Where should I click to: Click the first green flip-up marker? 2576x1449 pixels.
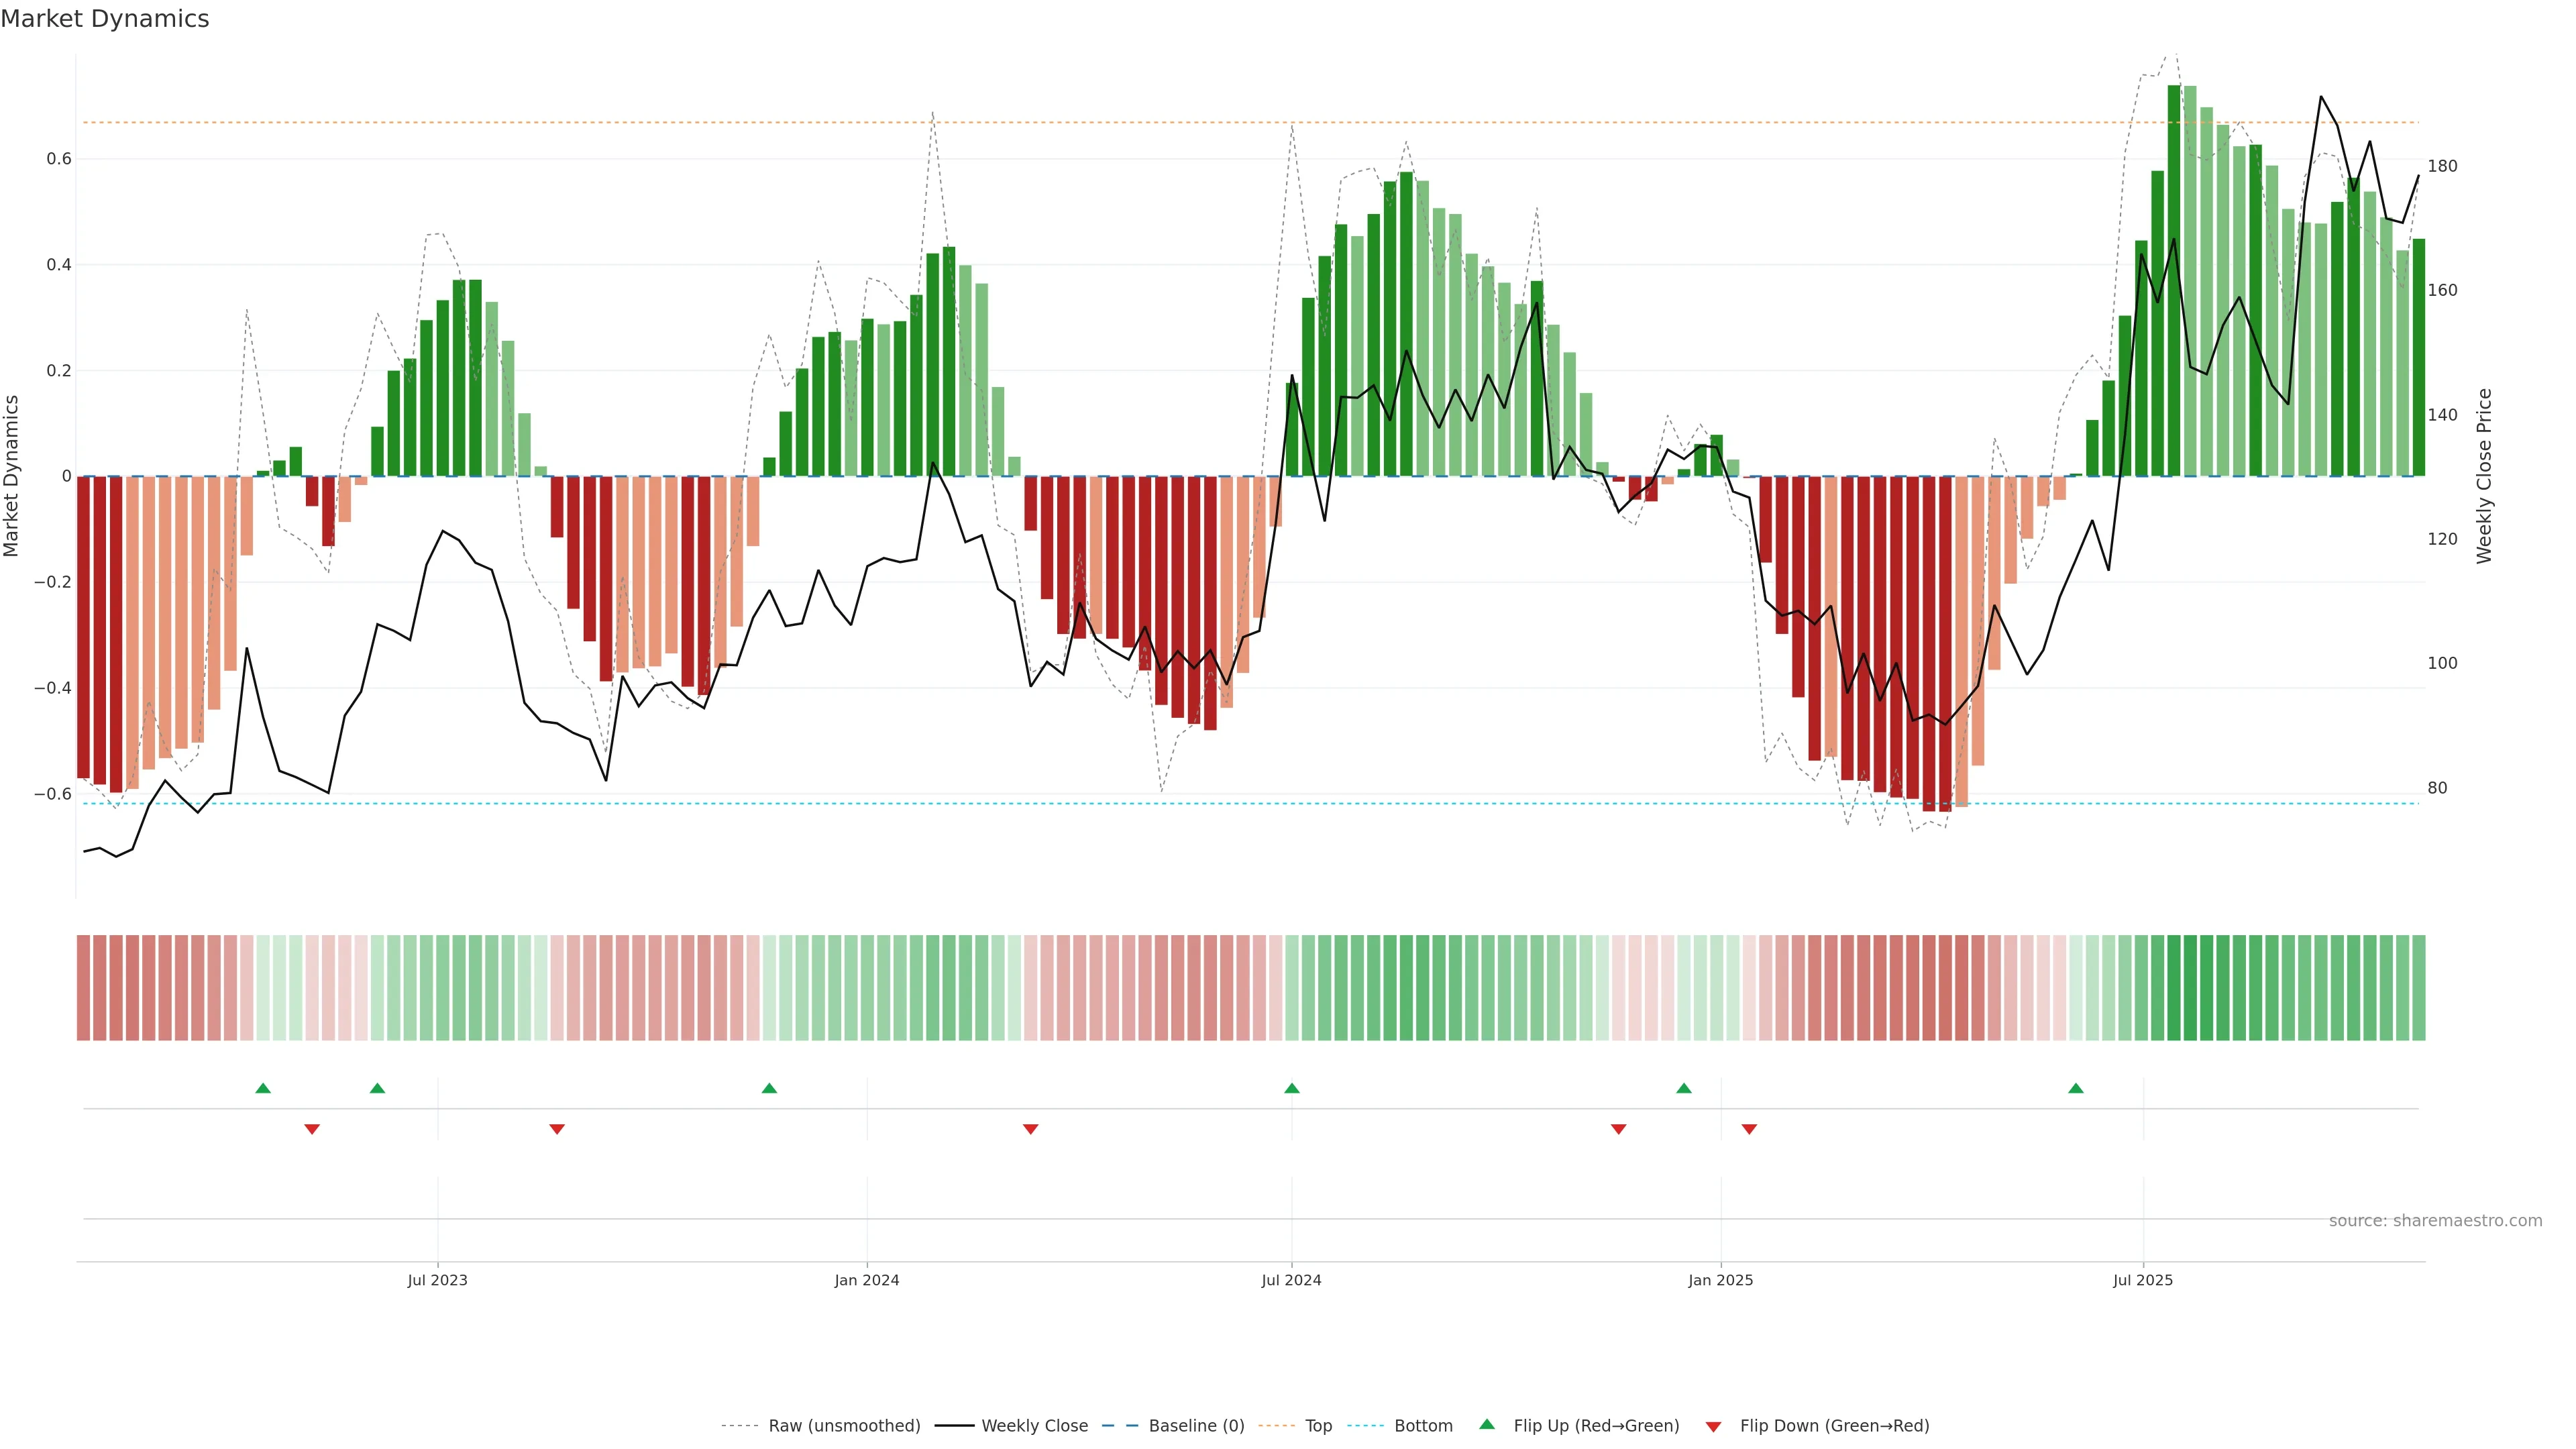point(263,1088)
